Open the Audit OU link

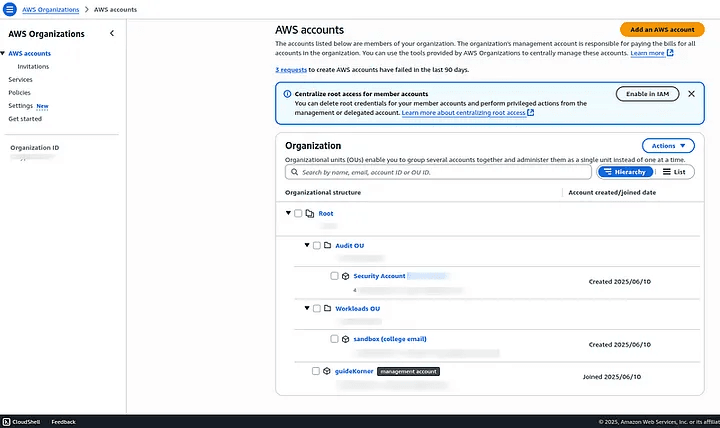[x=349, y=246]
